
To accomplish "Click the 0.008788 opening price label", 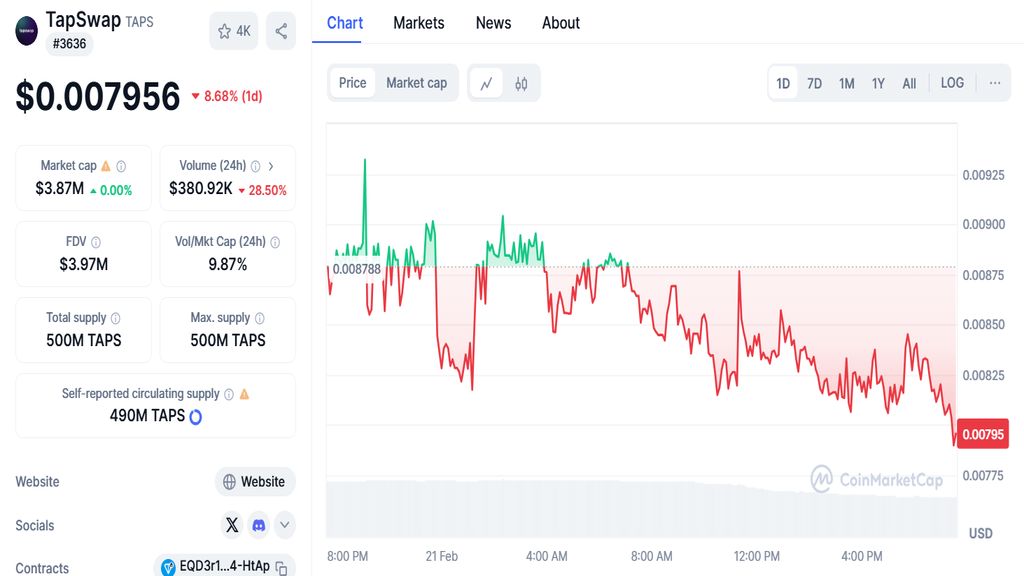I will point(357,269).
